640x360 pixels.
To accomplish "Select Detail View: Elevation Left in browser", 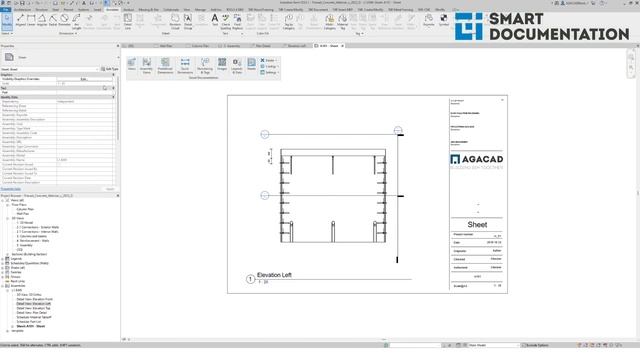I will [33, 304].
